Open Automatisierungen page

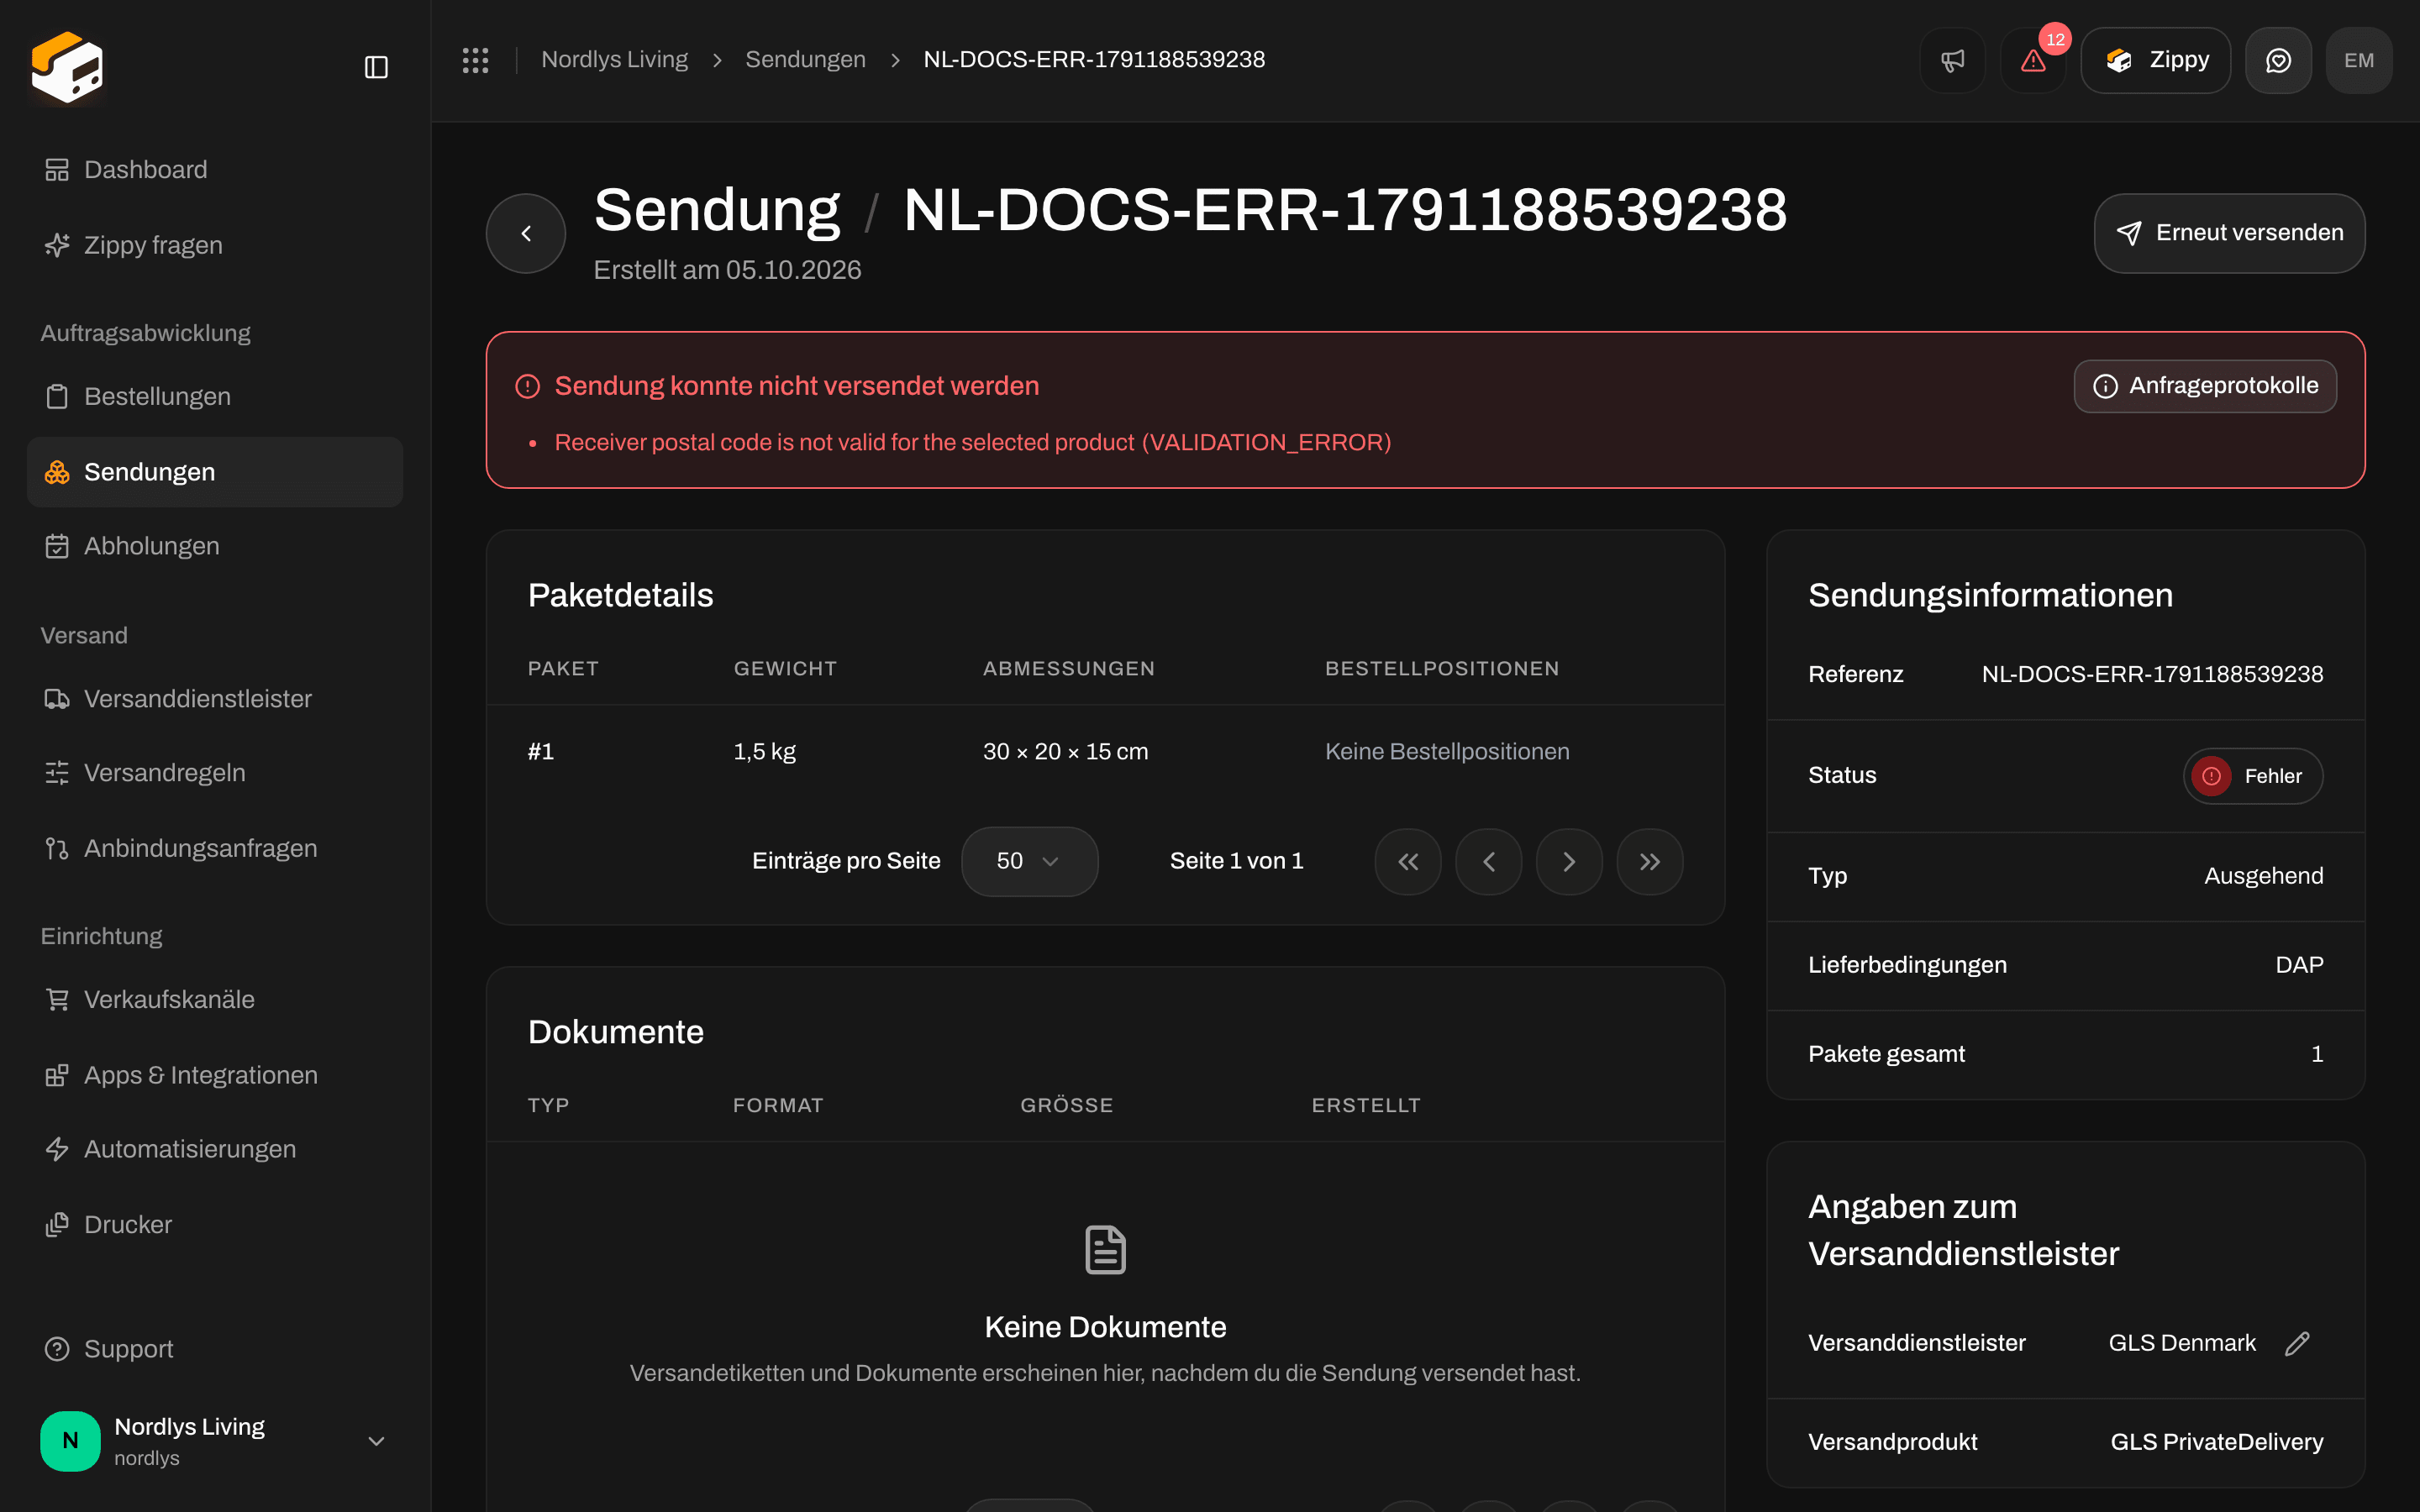215,1149
